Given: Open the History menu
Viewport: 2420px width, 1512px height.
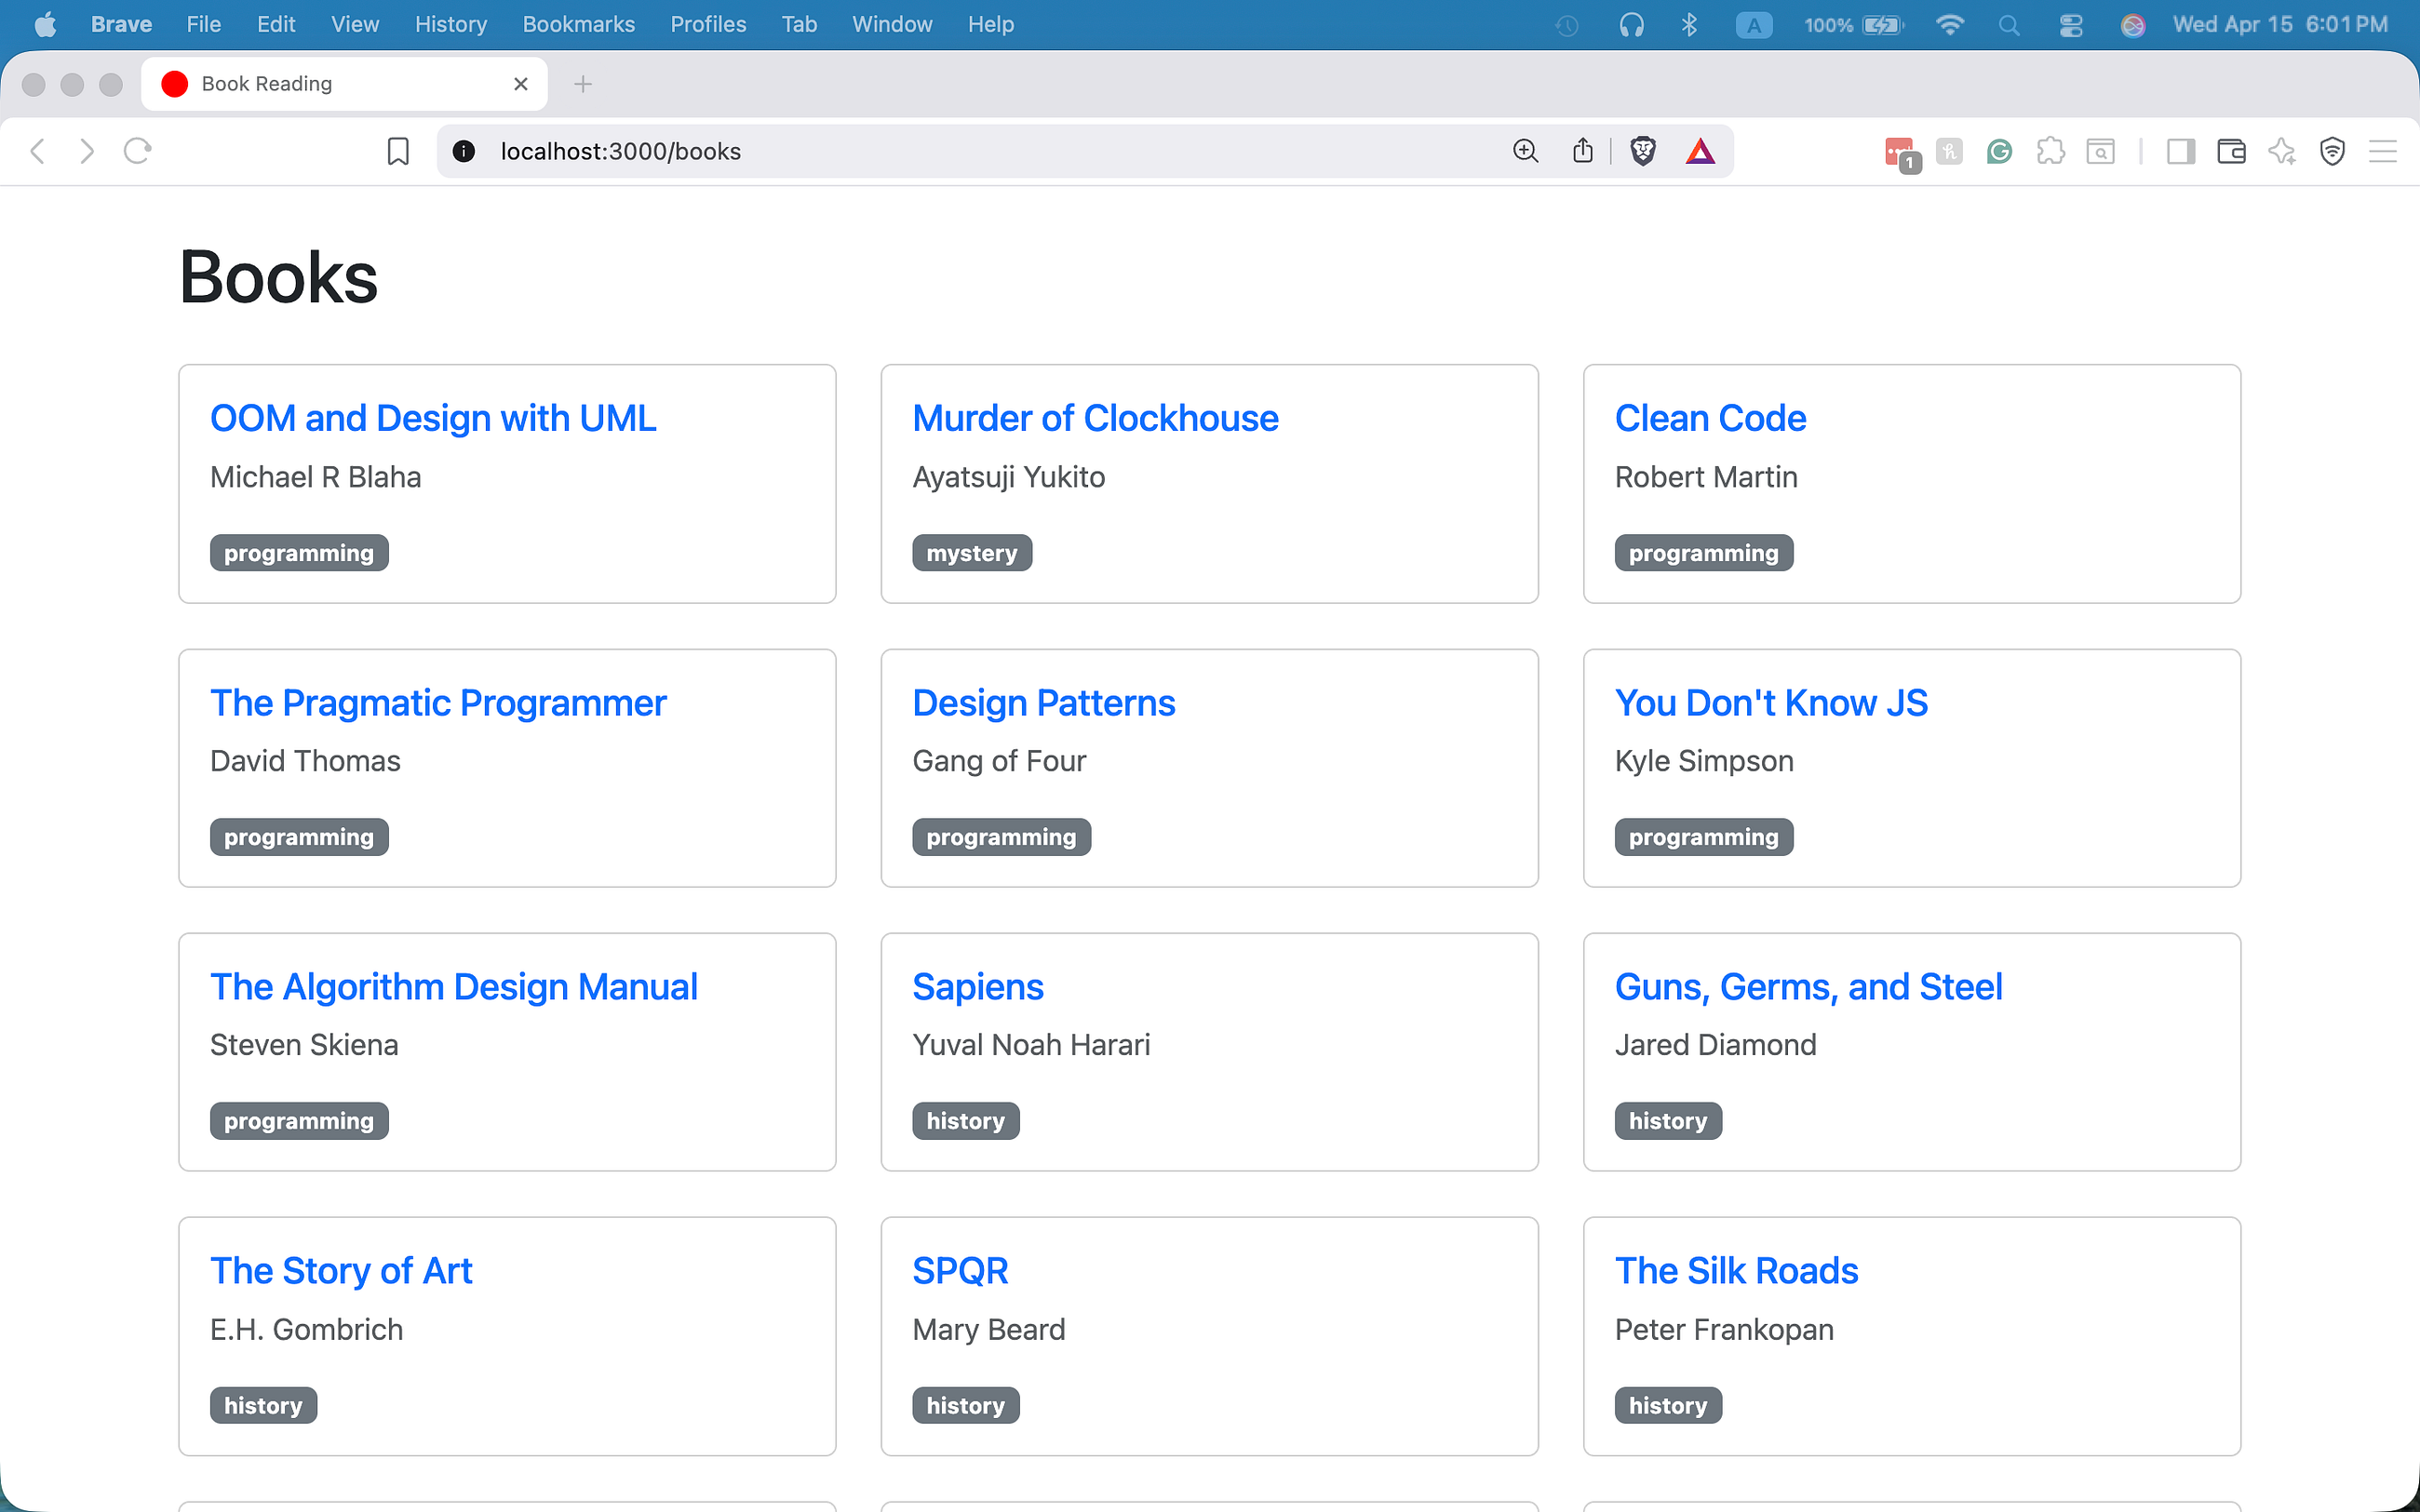Looking at the screenshot, I should 451,24.
